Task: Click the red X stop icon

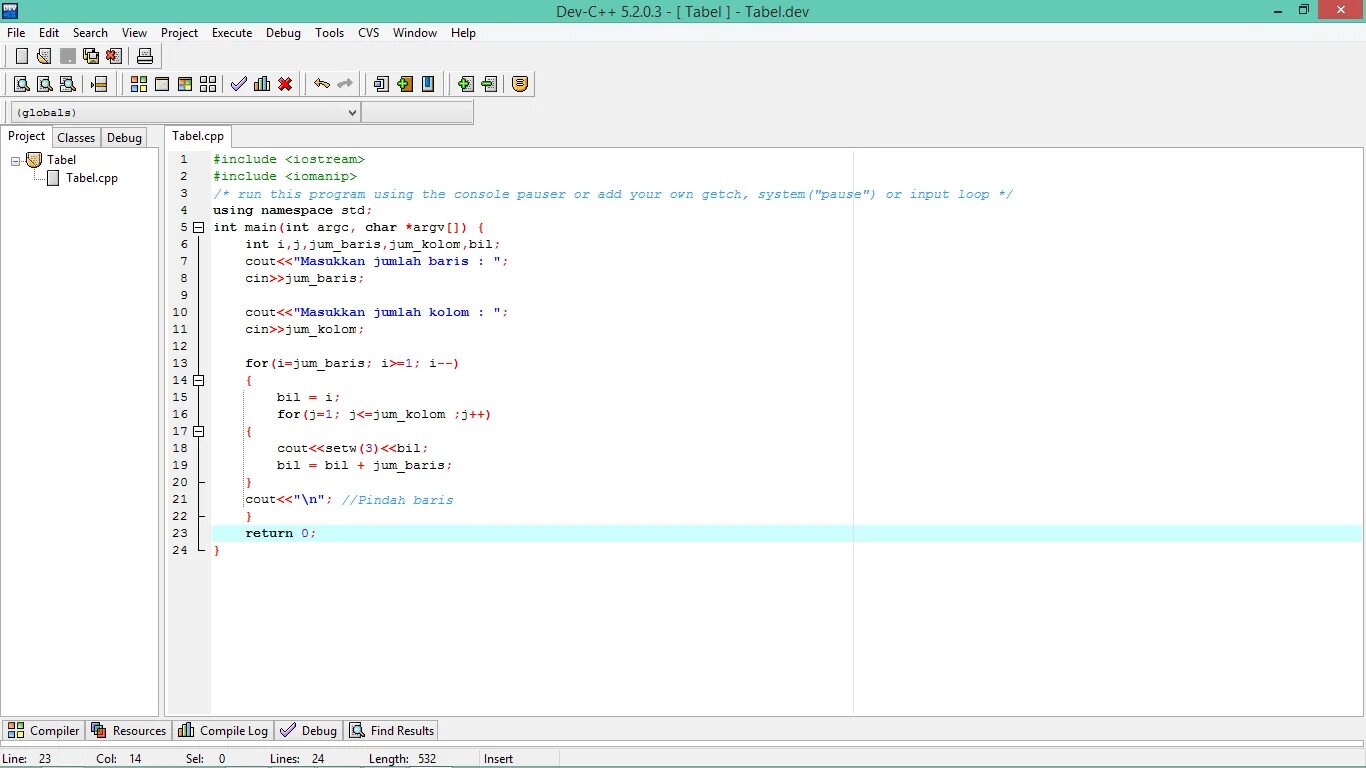Action: [285, 84]
